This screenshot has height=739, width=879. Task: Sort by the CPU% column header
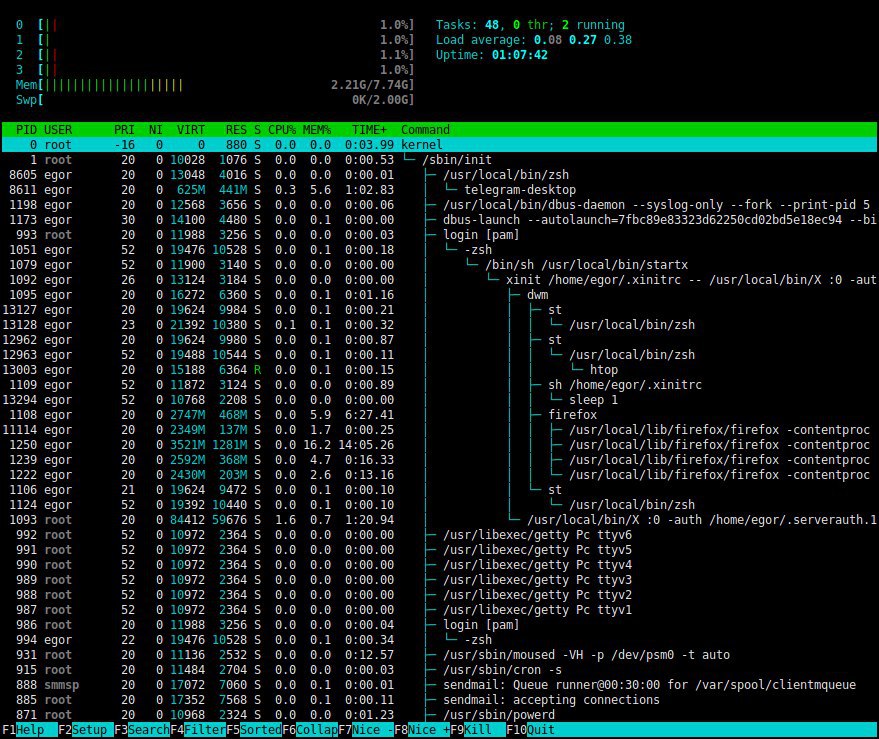282,130
